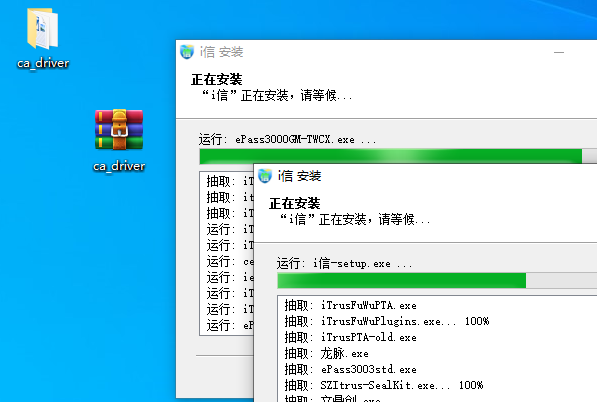Screen dimensions: 597x402
Task: Select status text 运行: i信-setup.exe
Action: pos(344,263)
